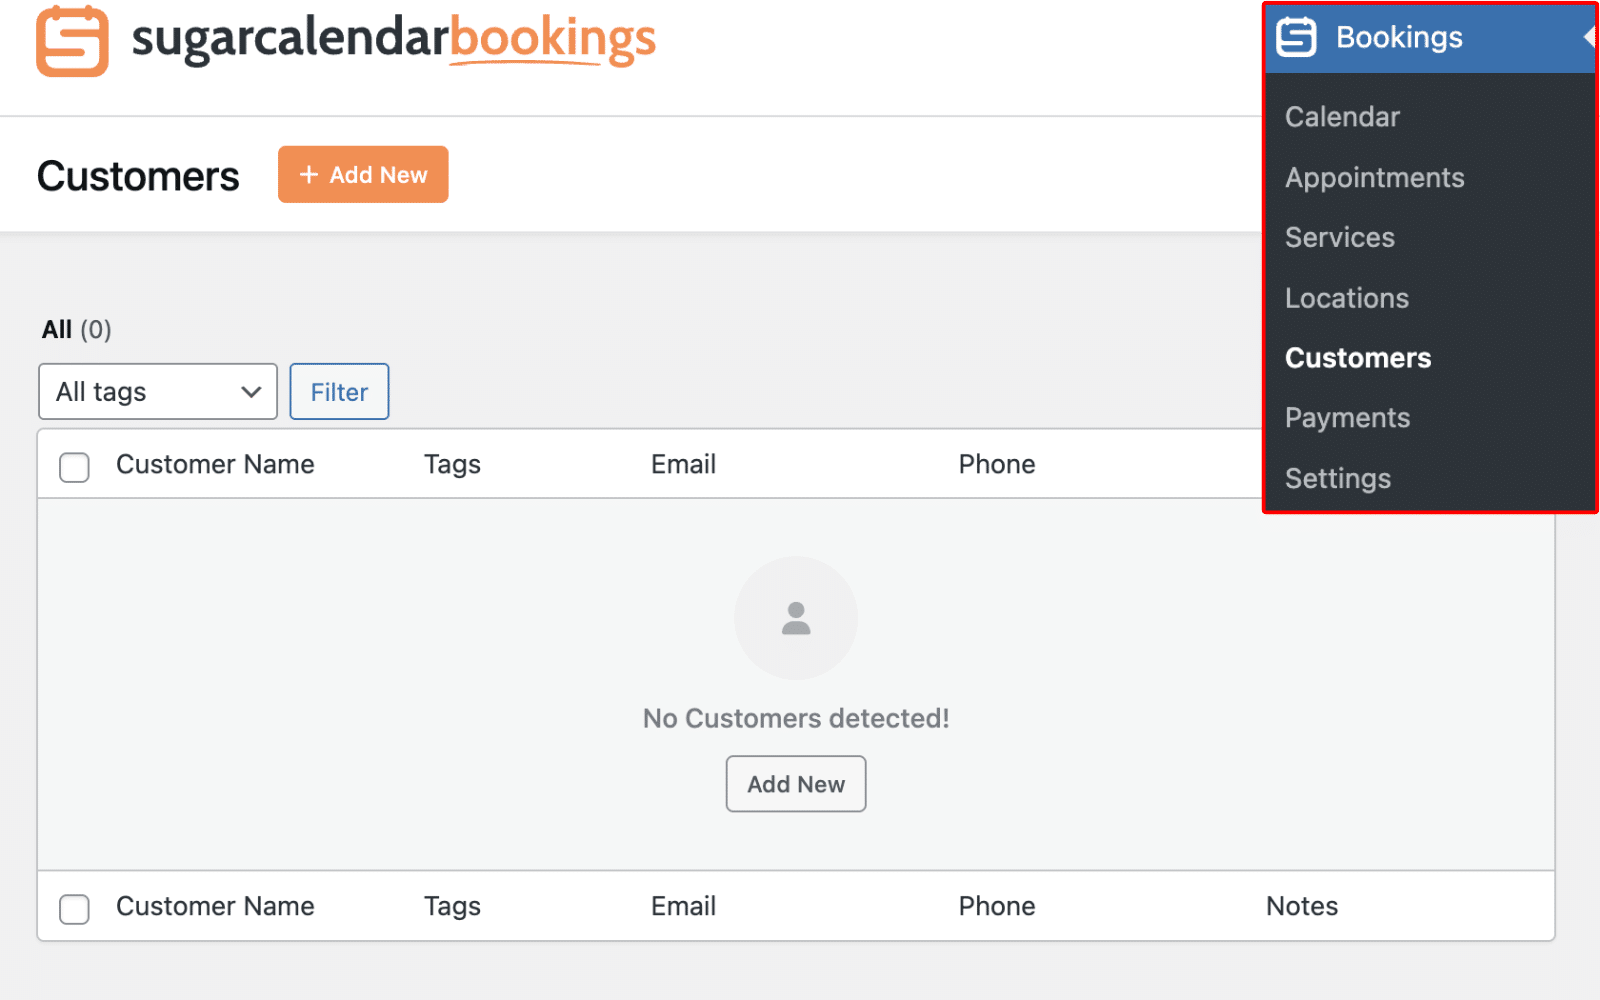The width and height of the screenshot is (1600, 1000).
Task: Click the plus icon on Add New
Action: click(x=309, y=175)
